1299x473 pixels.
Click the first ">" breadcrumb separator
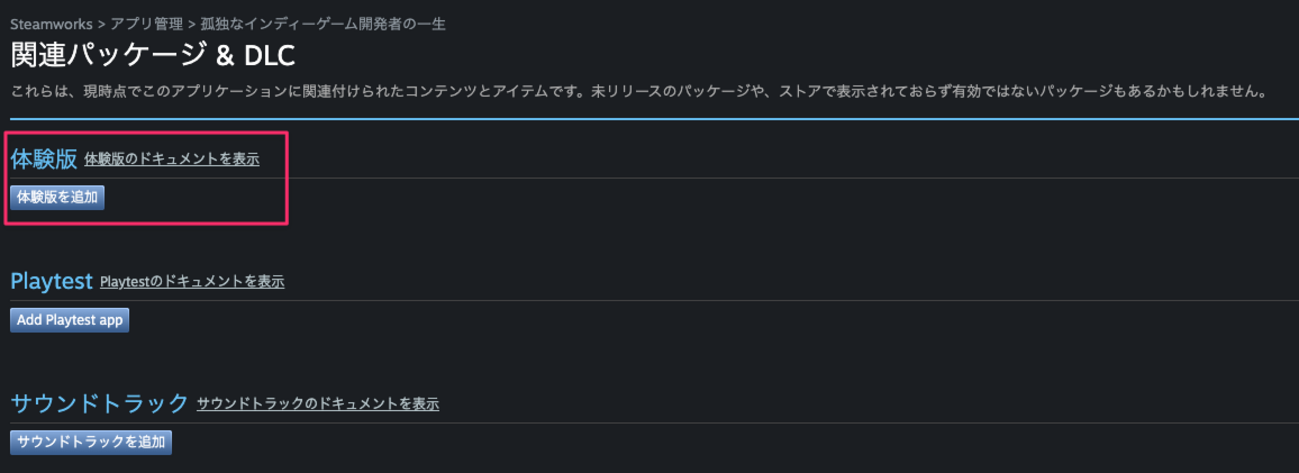coord(102,24)
